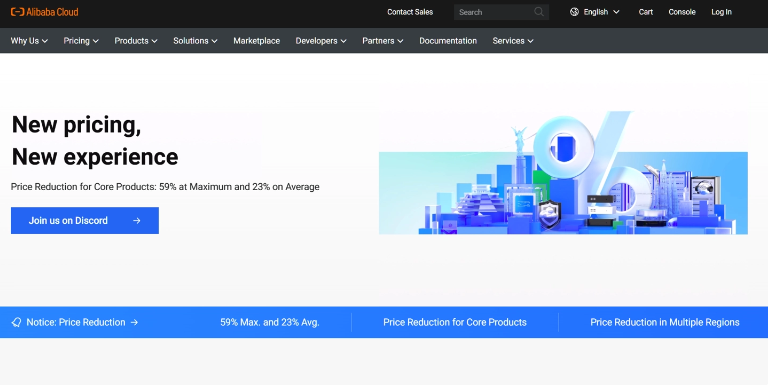Expand the Solutions menu
Viewport: 771px width, 385px height.
195,41
